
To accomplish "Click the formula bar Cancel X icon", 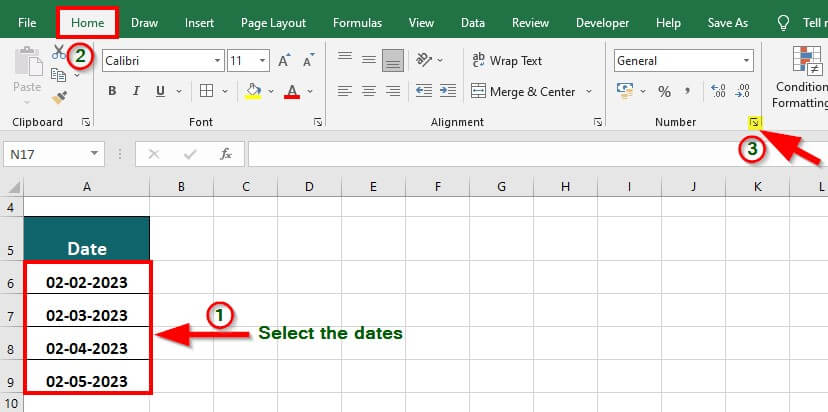I will [154, 154].
